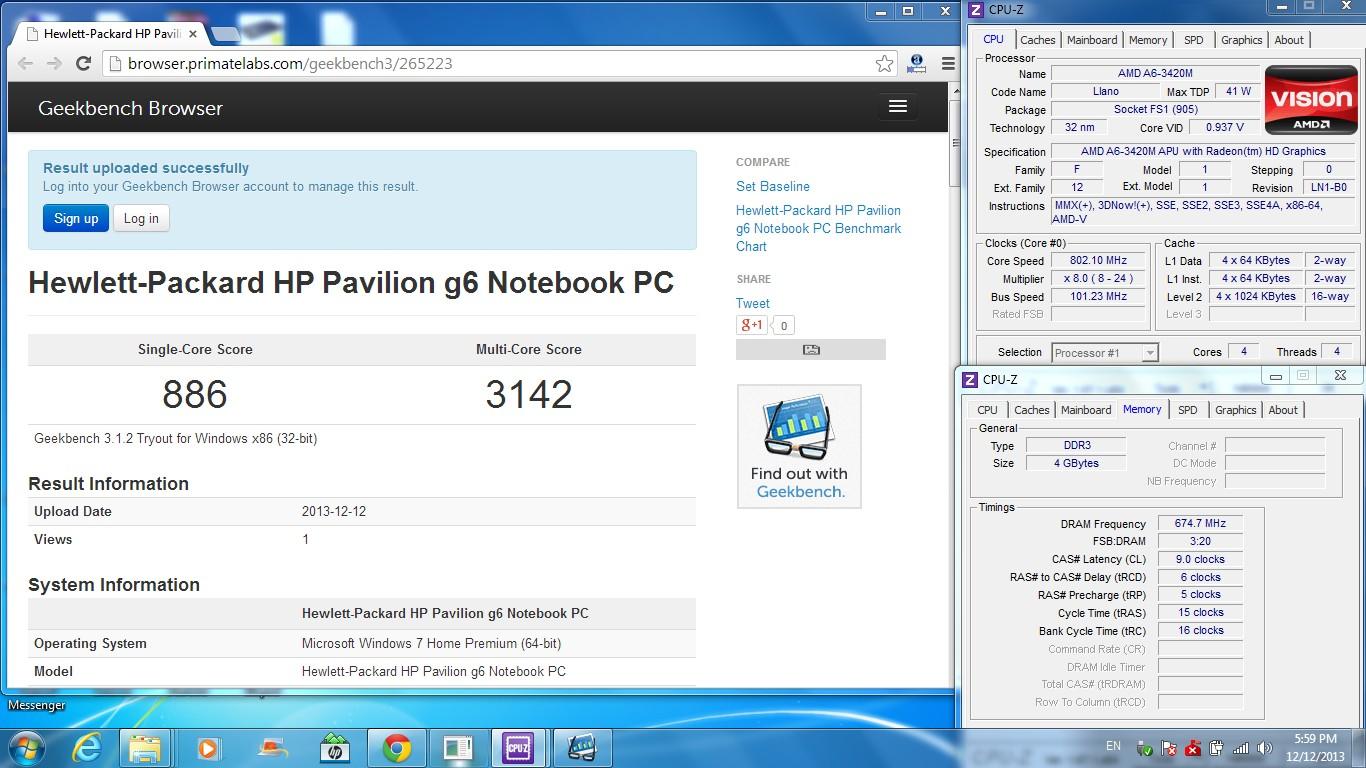The width and height of the screenshot is (1366, 768).
Task: Click the power plug battery tray icon
Action: pyautogui.click(x=1217, y=748)
